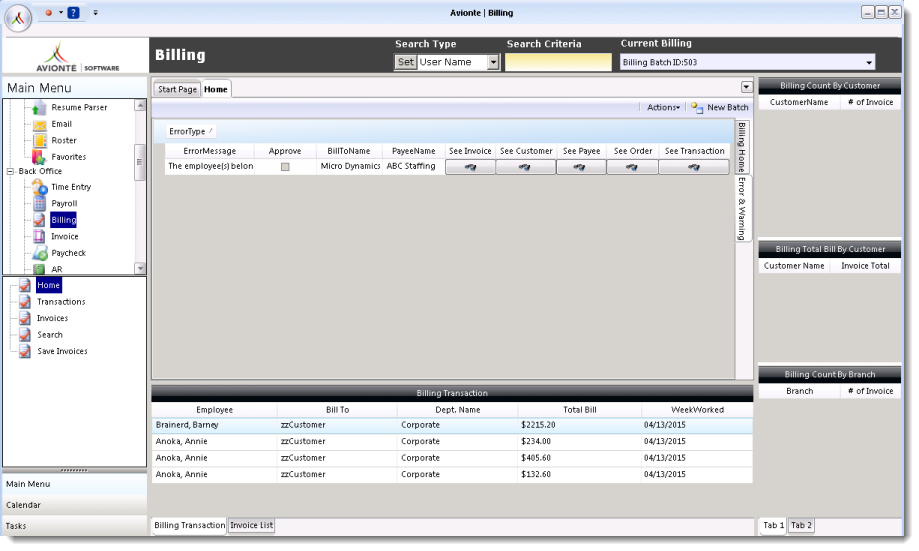Click the Main Menu scrollbar down arrow
Viewport: 919px width, 551px height.
139,268
